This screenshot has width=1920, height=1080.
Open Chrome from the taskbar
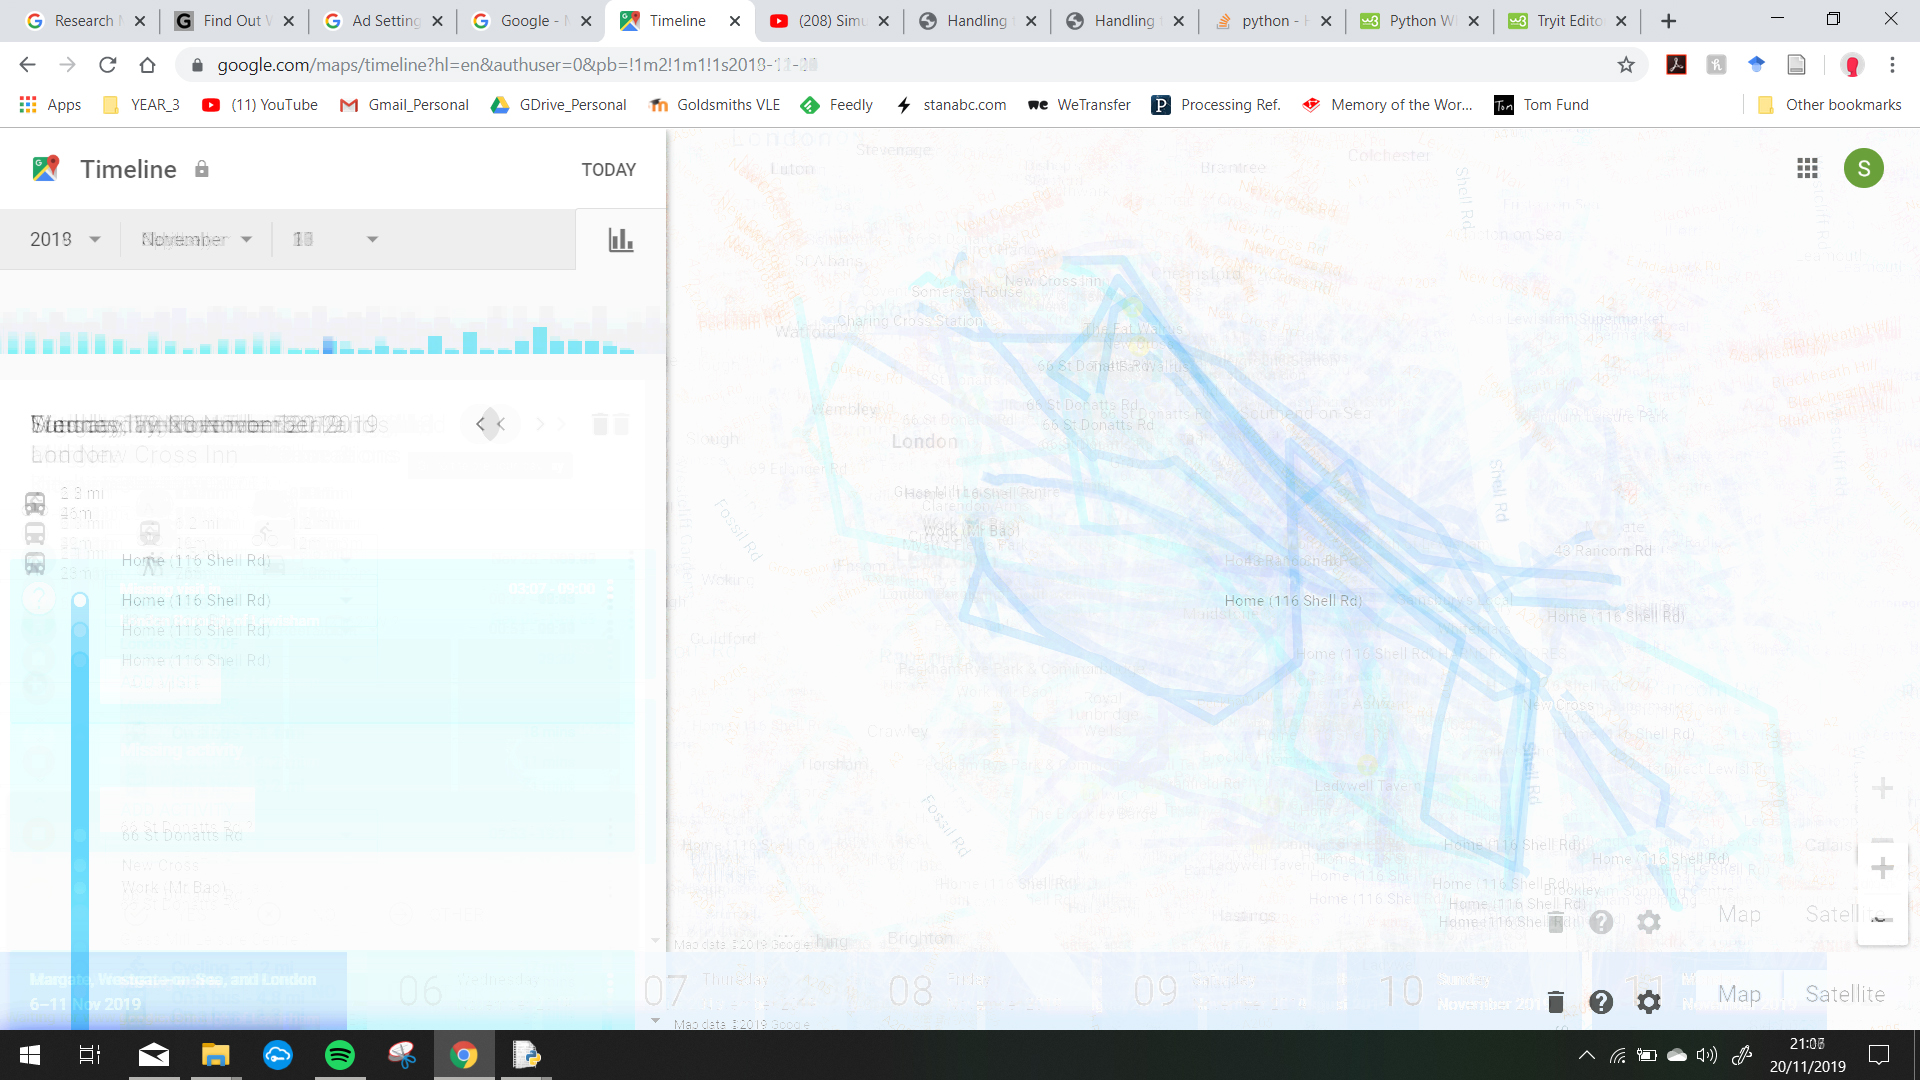click(x=464, y=1055)
